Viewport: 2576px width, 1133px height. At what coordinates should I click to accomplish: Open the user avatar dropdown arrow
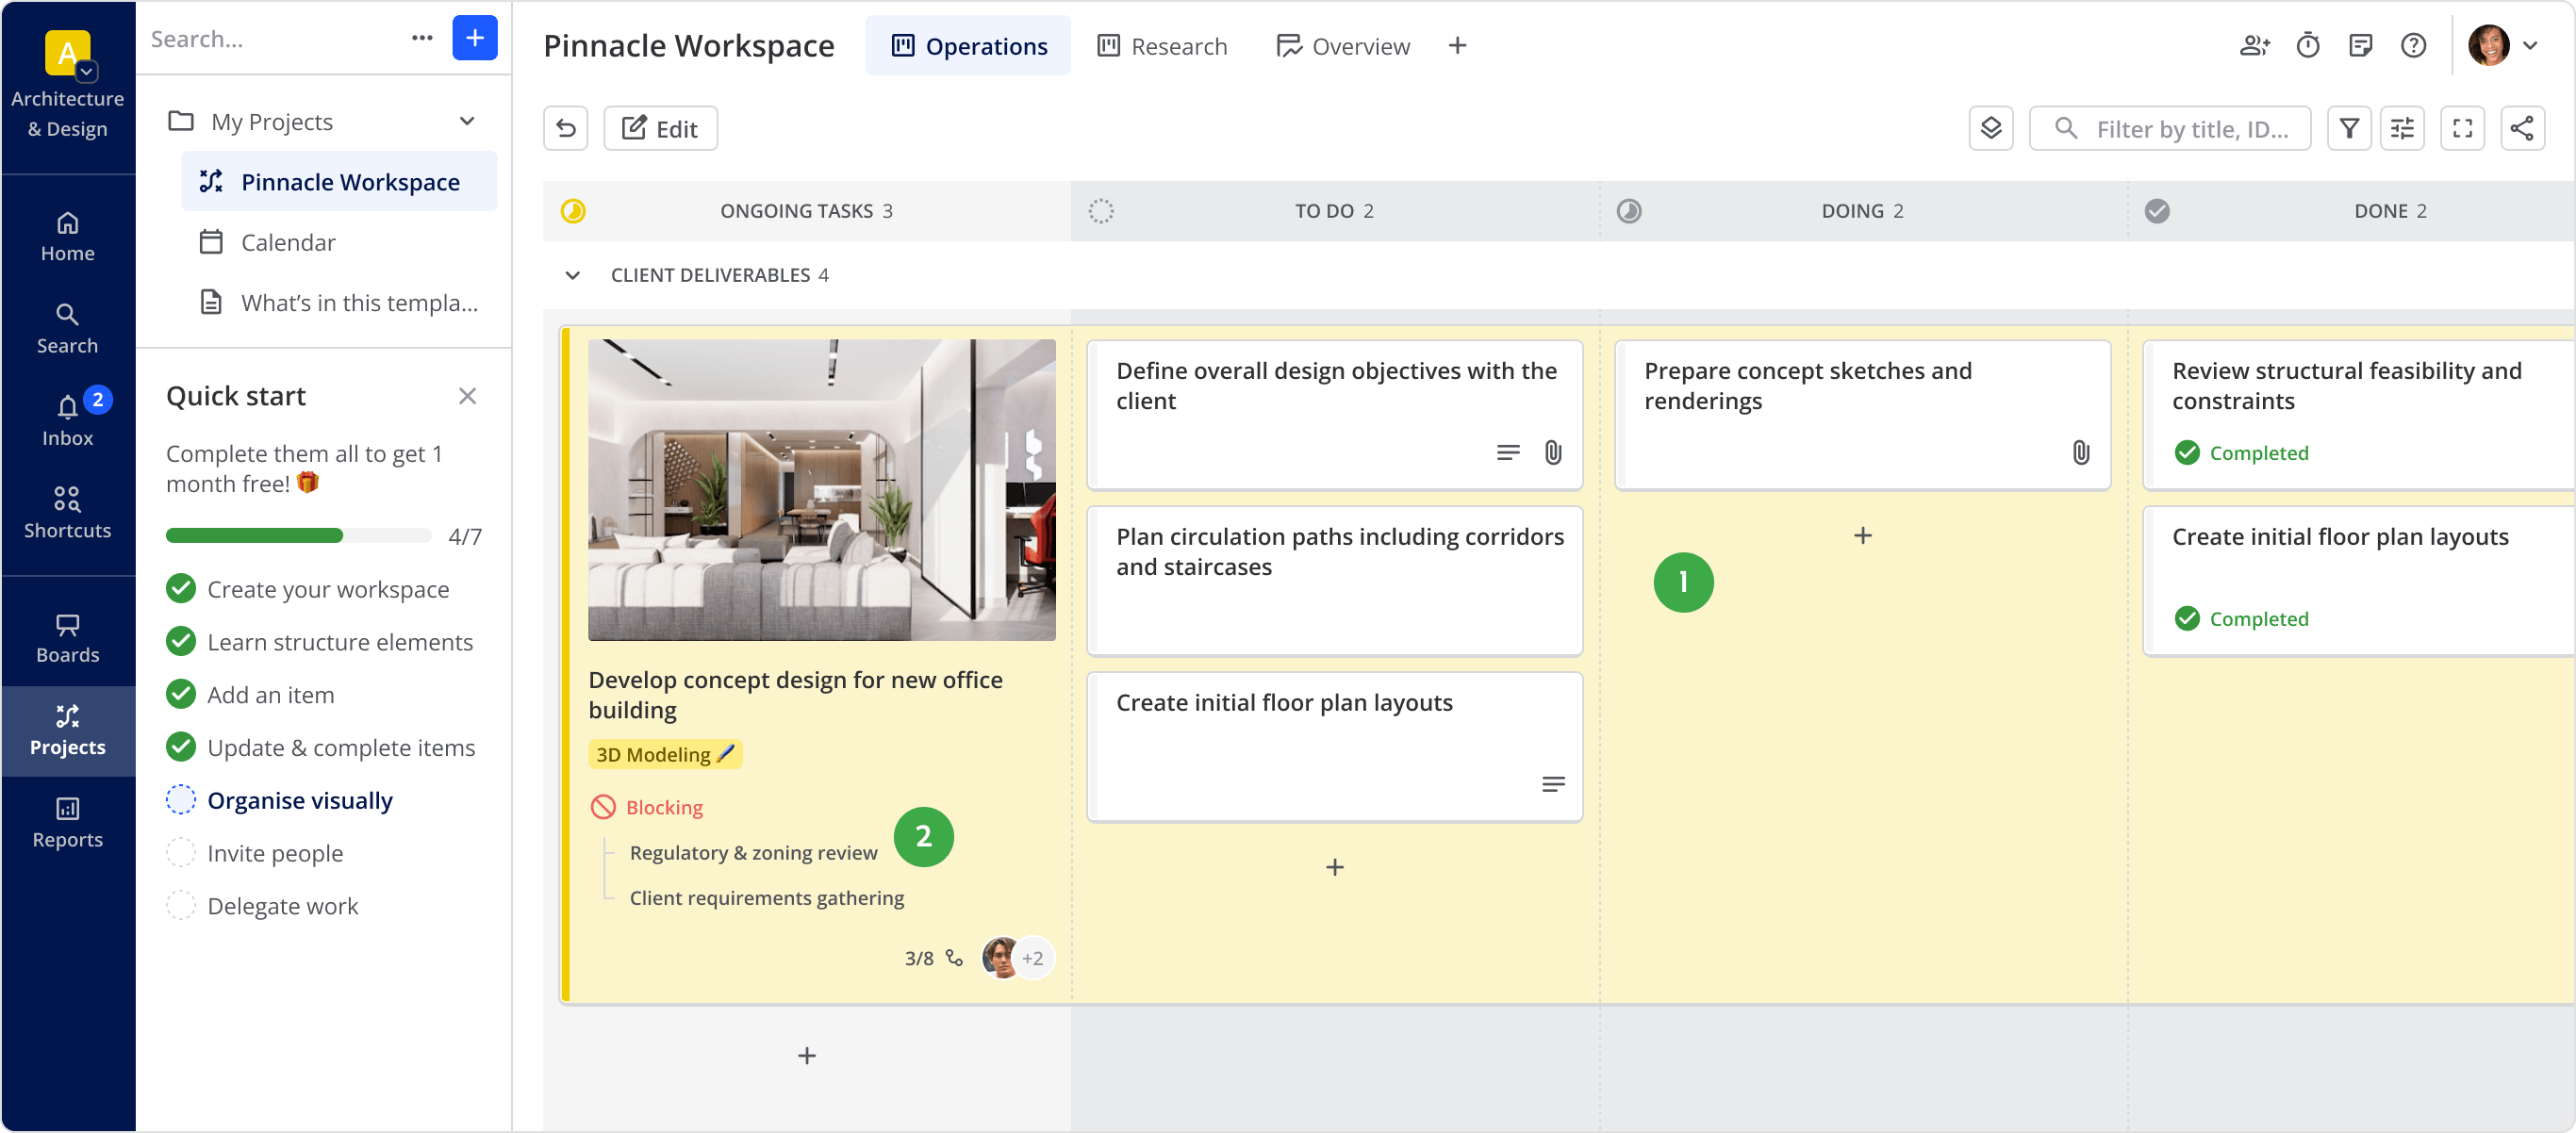pyautogui.click(x=2529, y=45)
